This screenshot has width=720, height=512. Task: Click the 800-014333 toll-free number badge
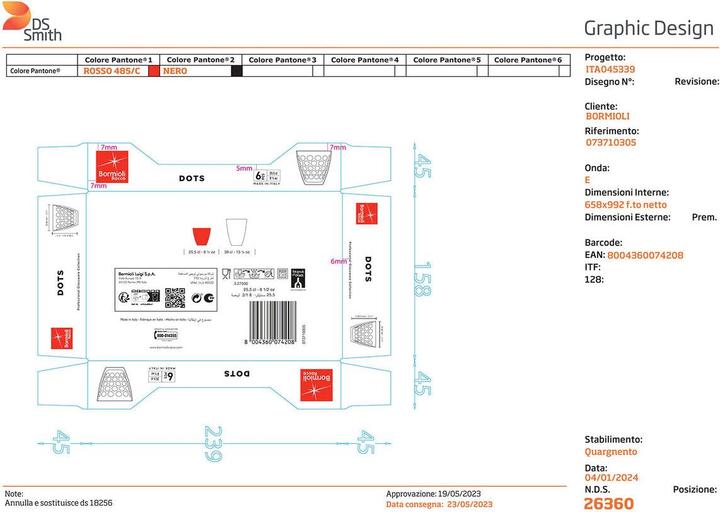point(166,336)
